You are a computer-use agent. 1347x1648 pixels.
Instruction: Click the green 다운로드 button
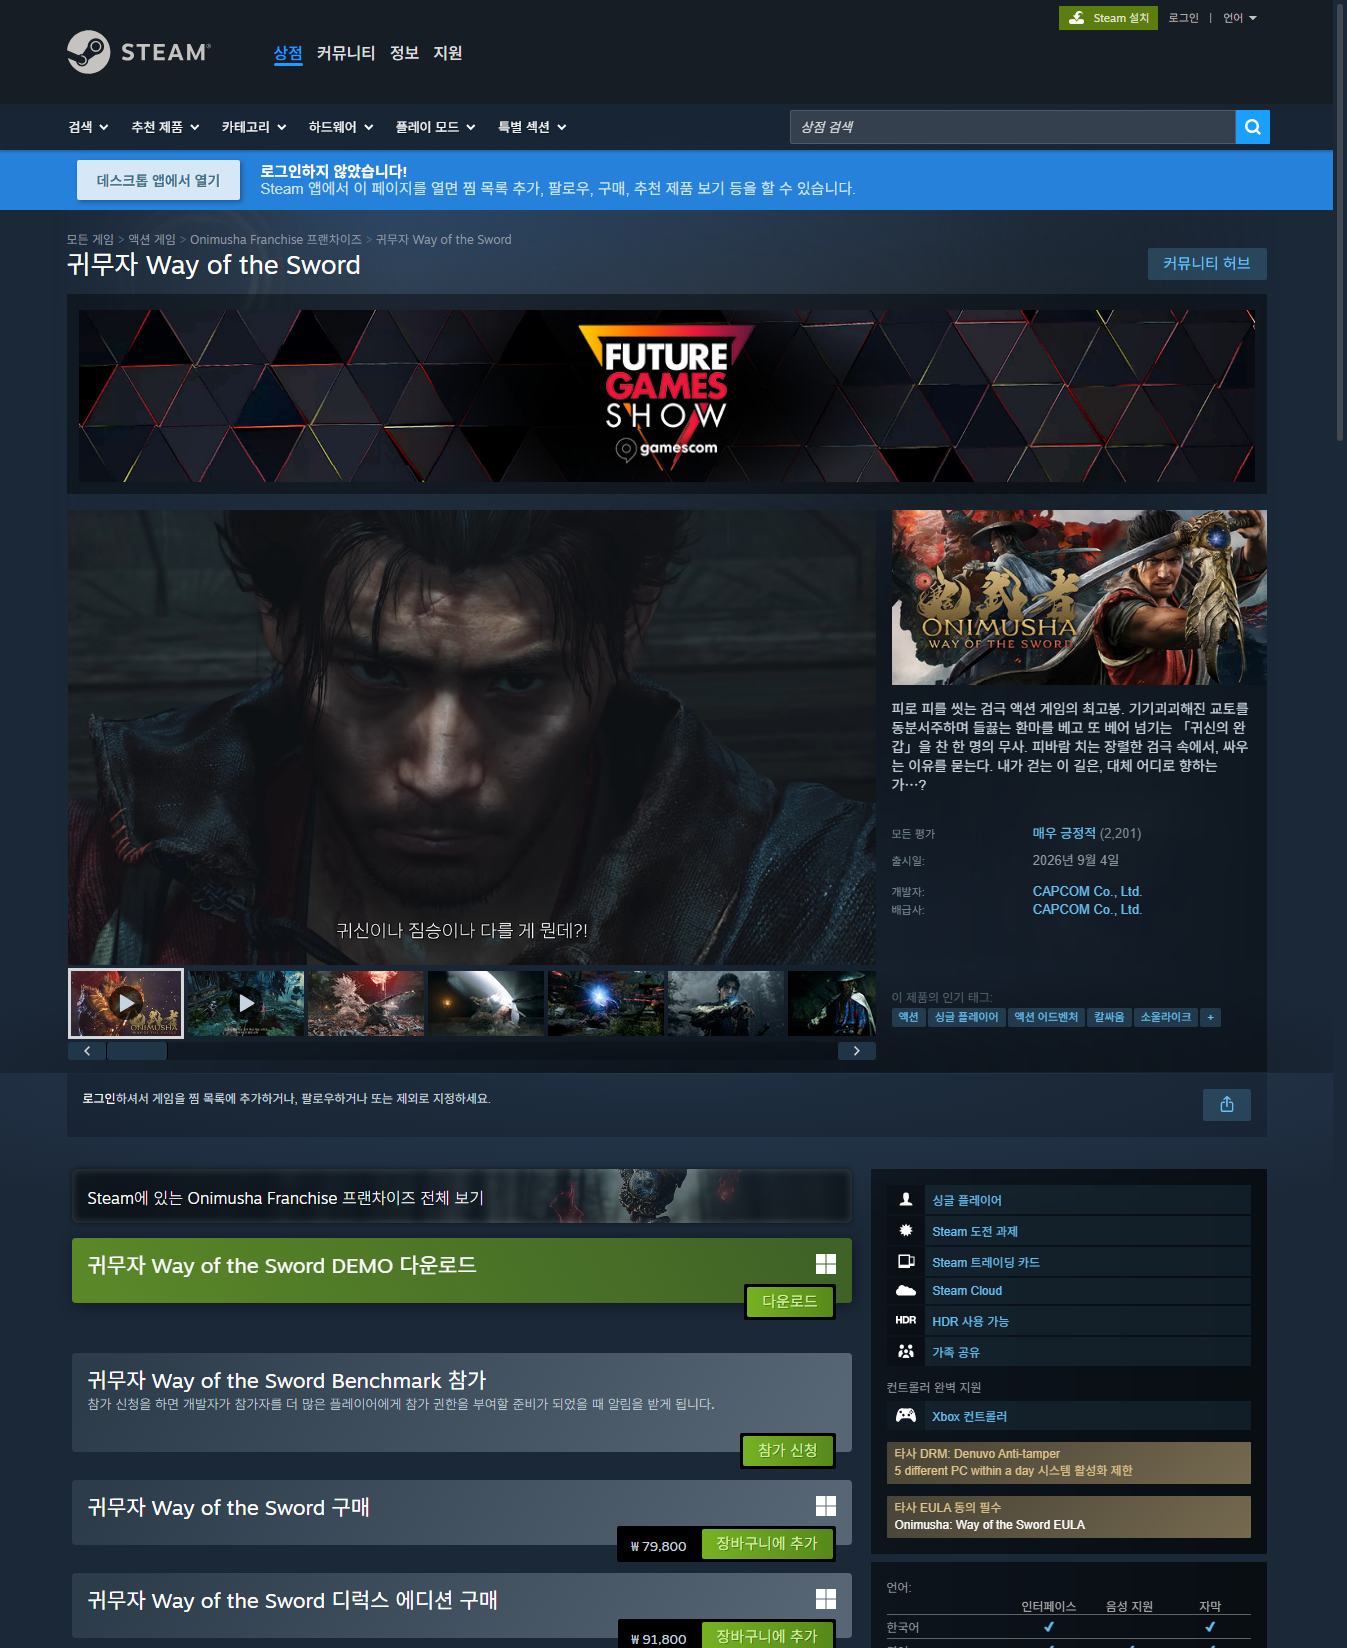(790, 1301)
